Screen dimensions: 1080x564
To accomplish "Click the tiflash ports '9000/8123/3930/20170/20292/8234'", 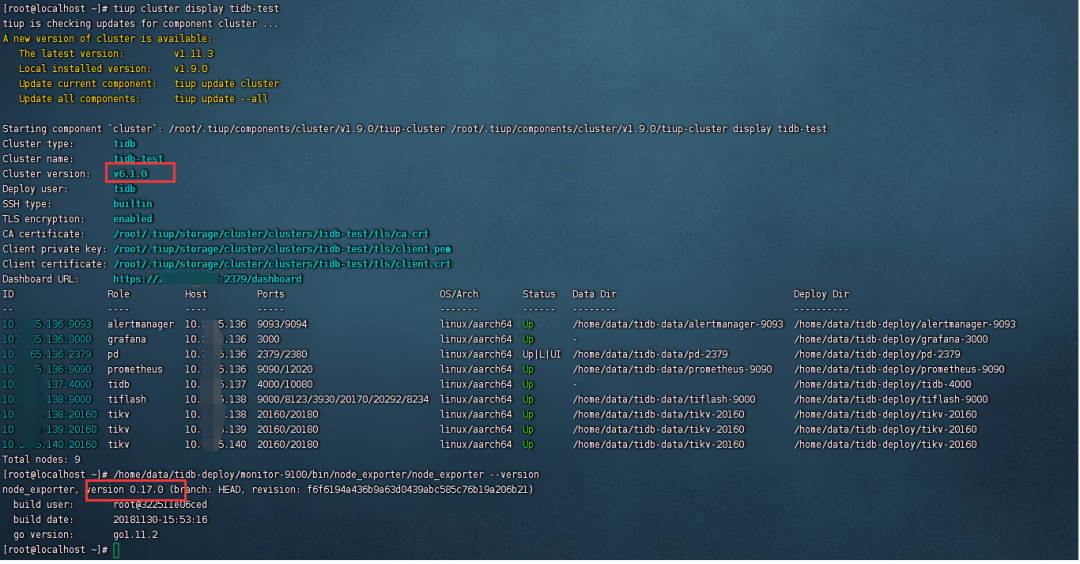I will pos(343,399).
